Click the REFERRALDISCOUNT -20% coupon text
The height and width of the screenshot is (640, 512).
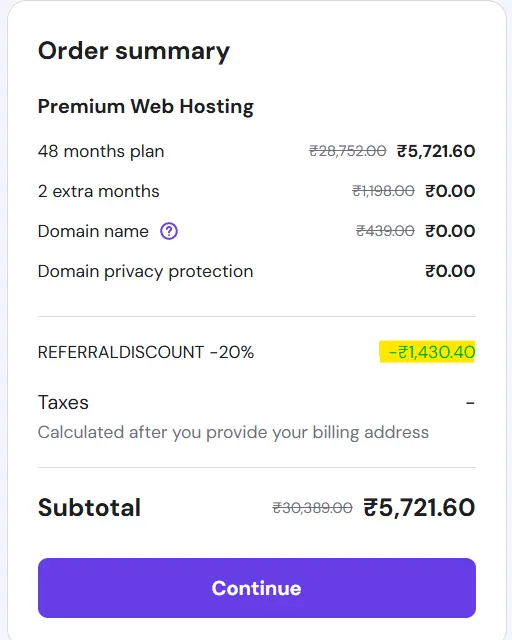click(146, 352)
